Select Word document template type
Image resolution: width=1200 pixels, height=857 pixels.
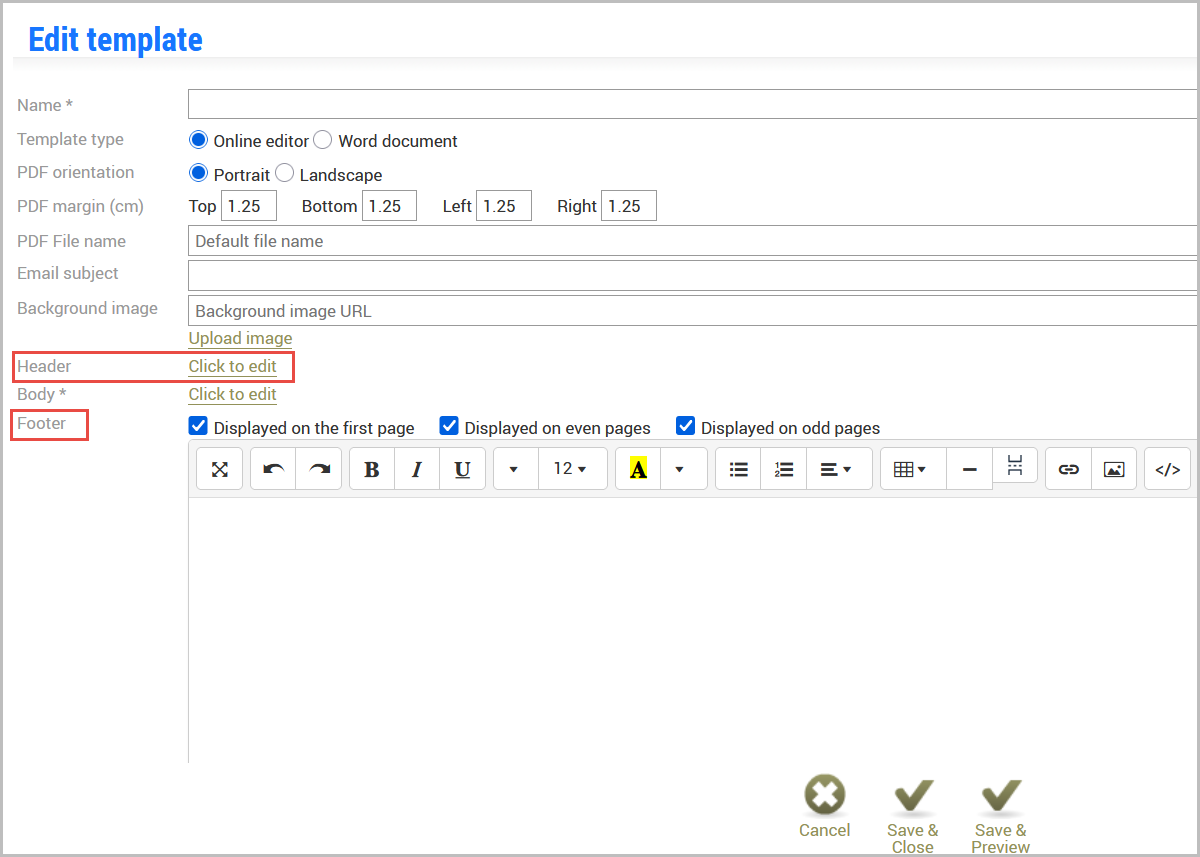[x=323, y=140]
